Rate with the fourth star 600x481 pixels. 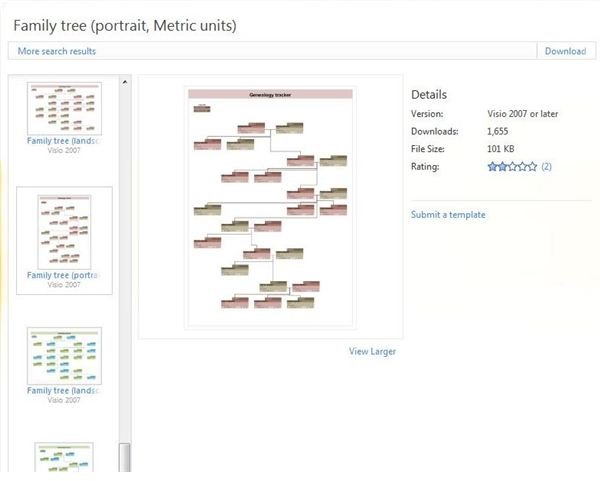522,166
